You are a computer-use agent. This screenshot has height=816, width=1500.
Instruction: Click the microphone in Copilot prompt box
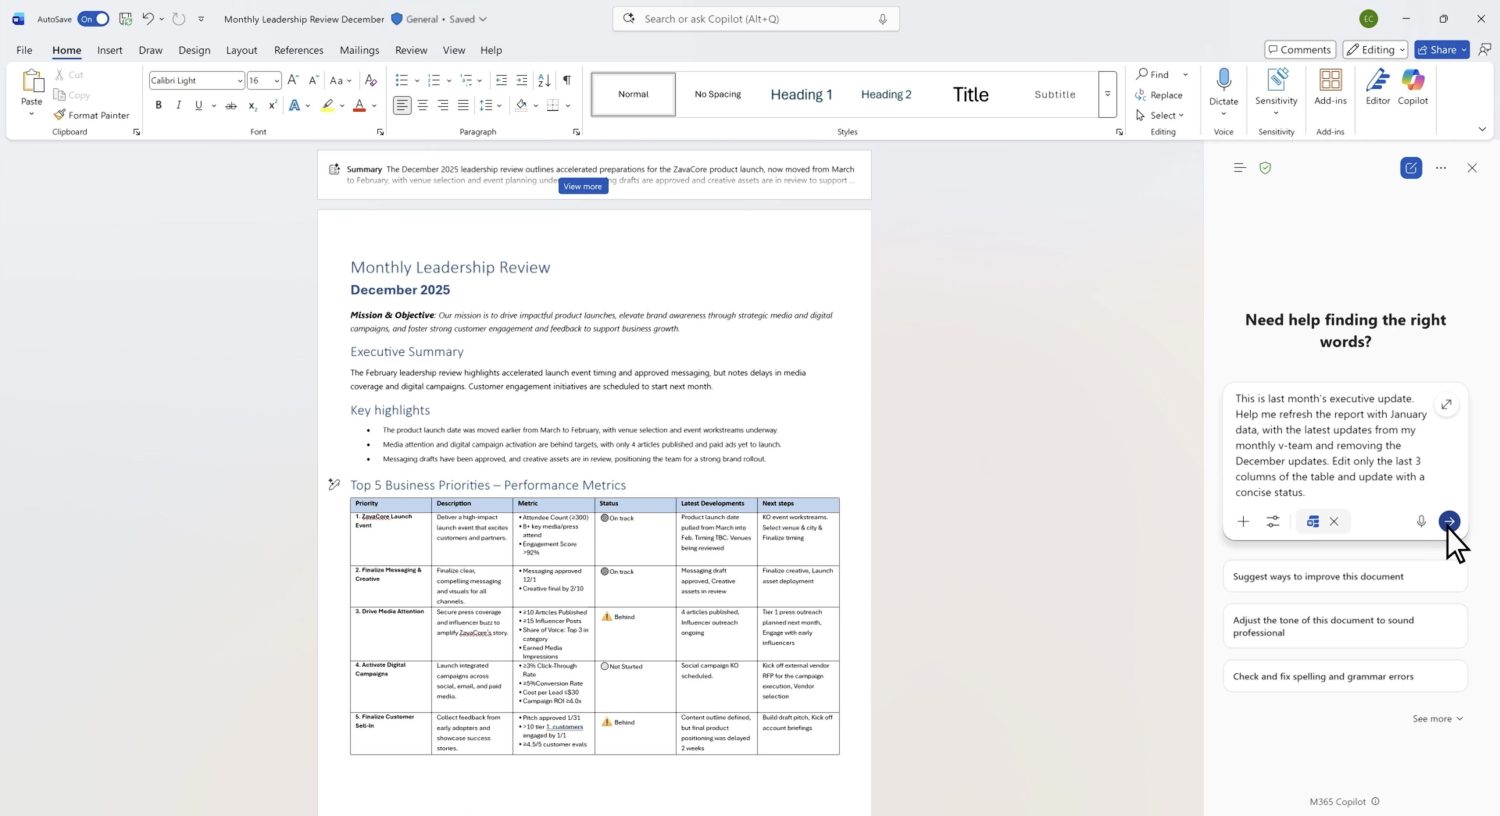pos(1420,521)
